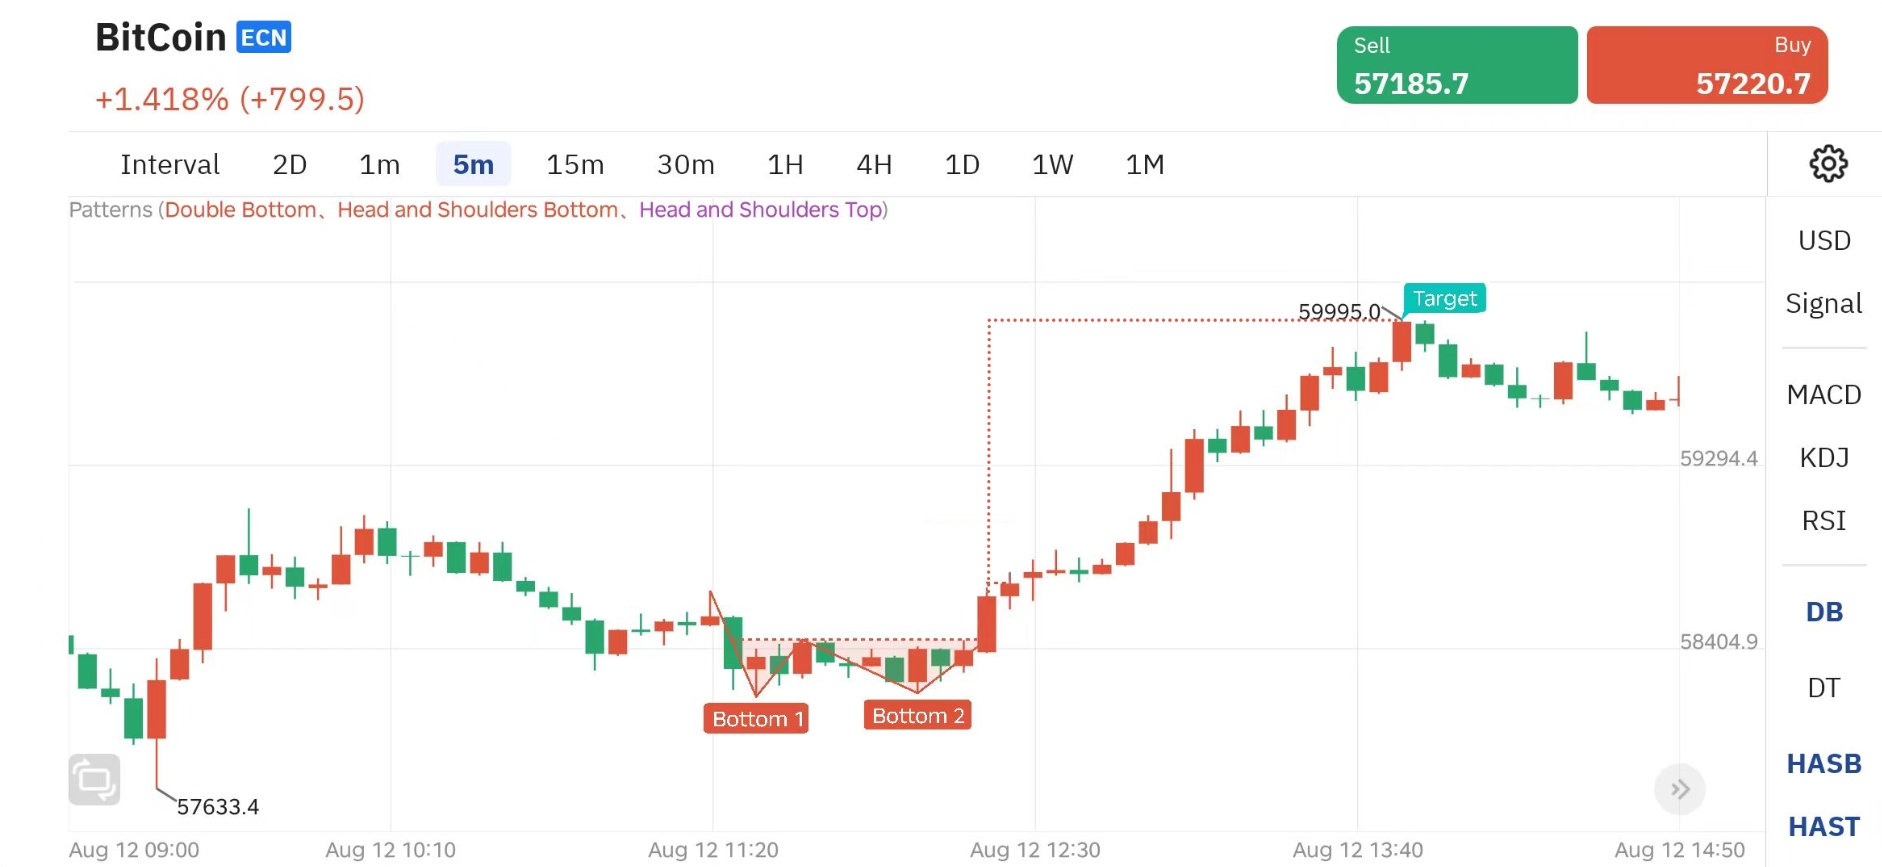Click the screen rotate icon near chart bottom-left
Viewport: 1882px width, 867px height.
93,779
